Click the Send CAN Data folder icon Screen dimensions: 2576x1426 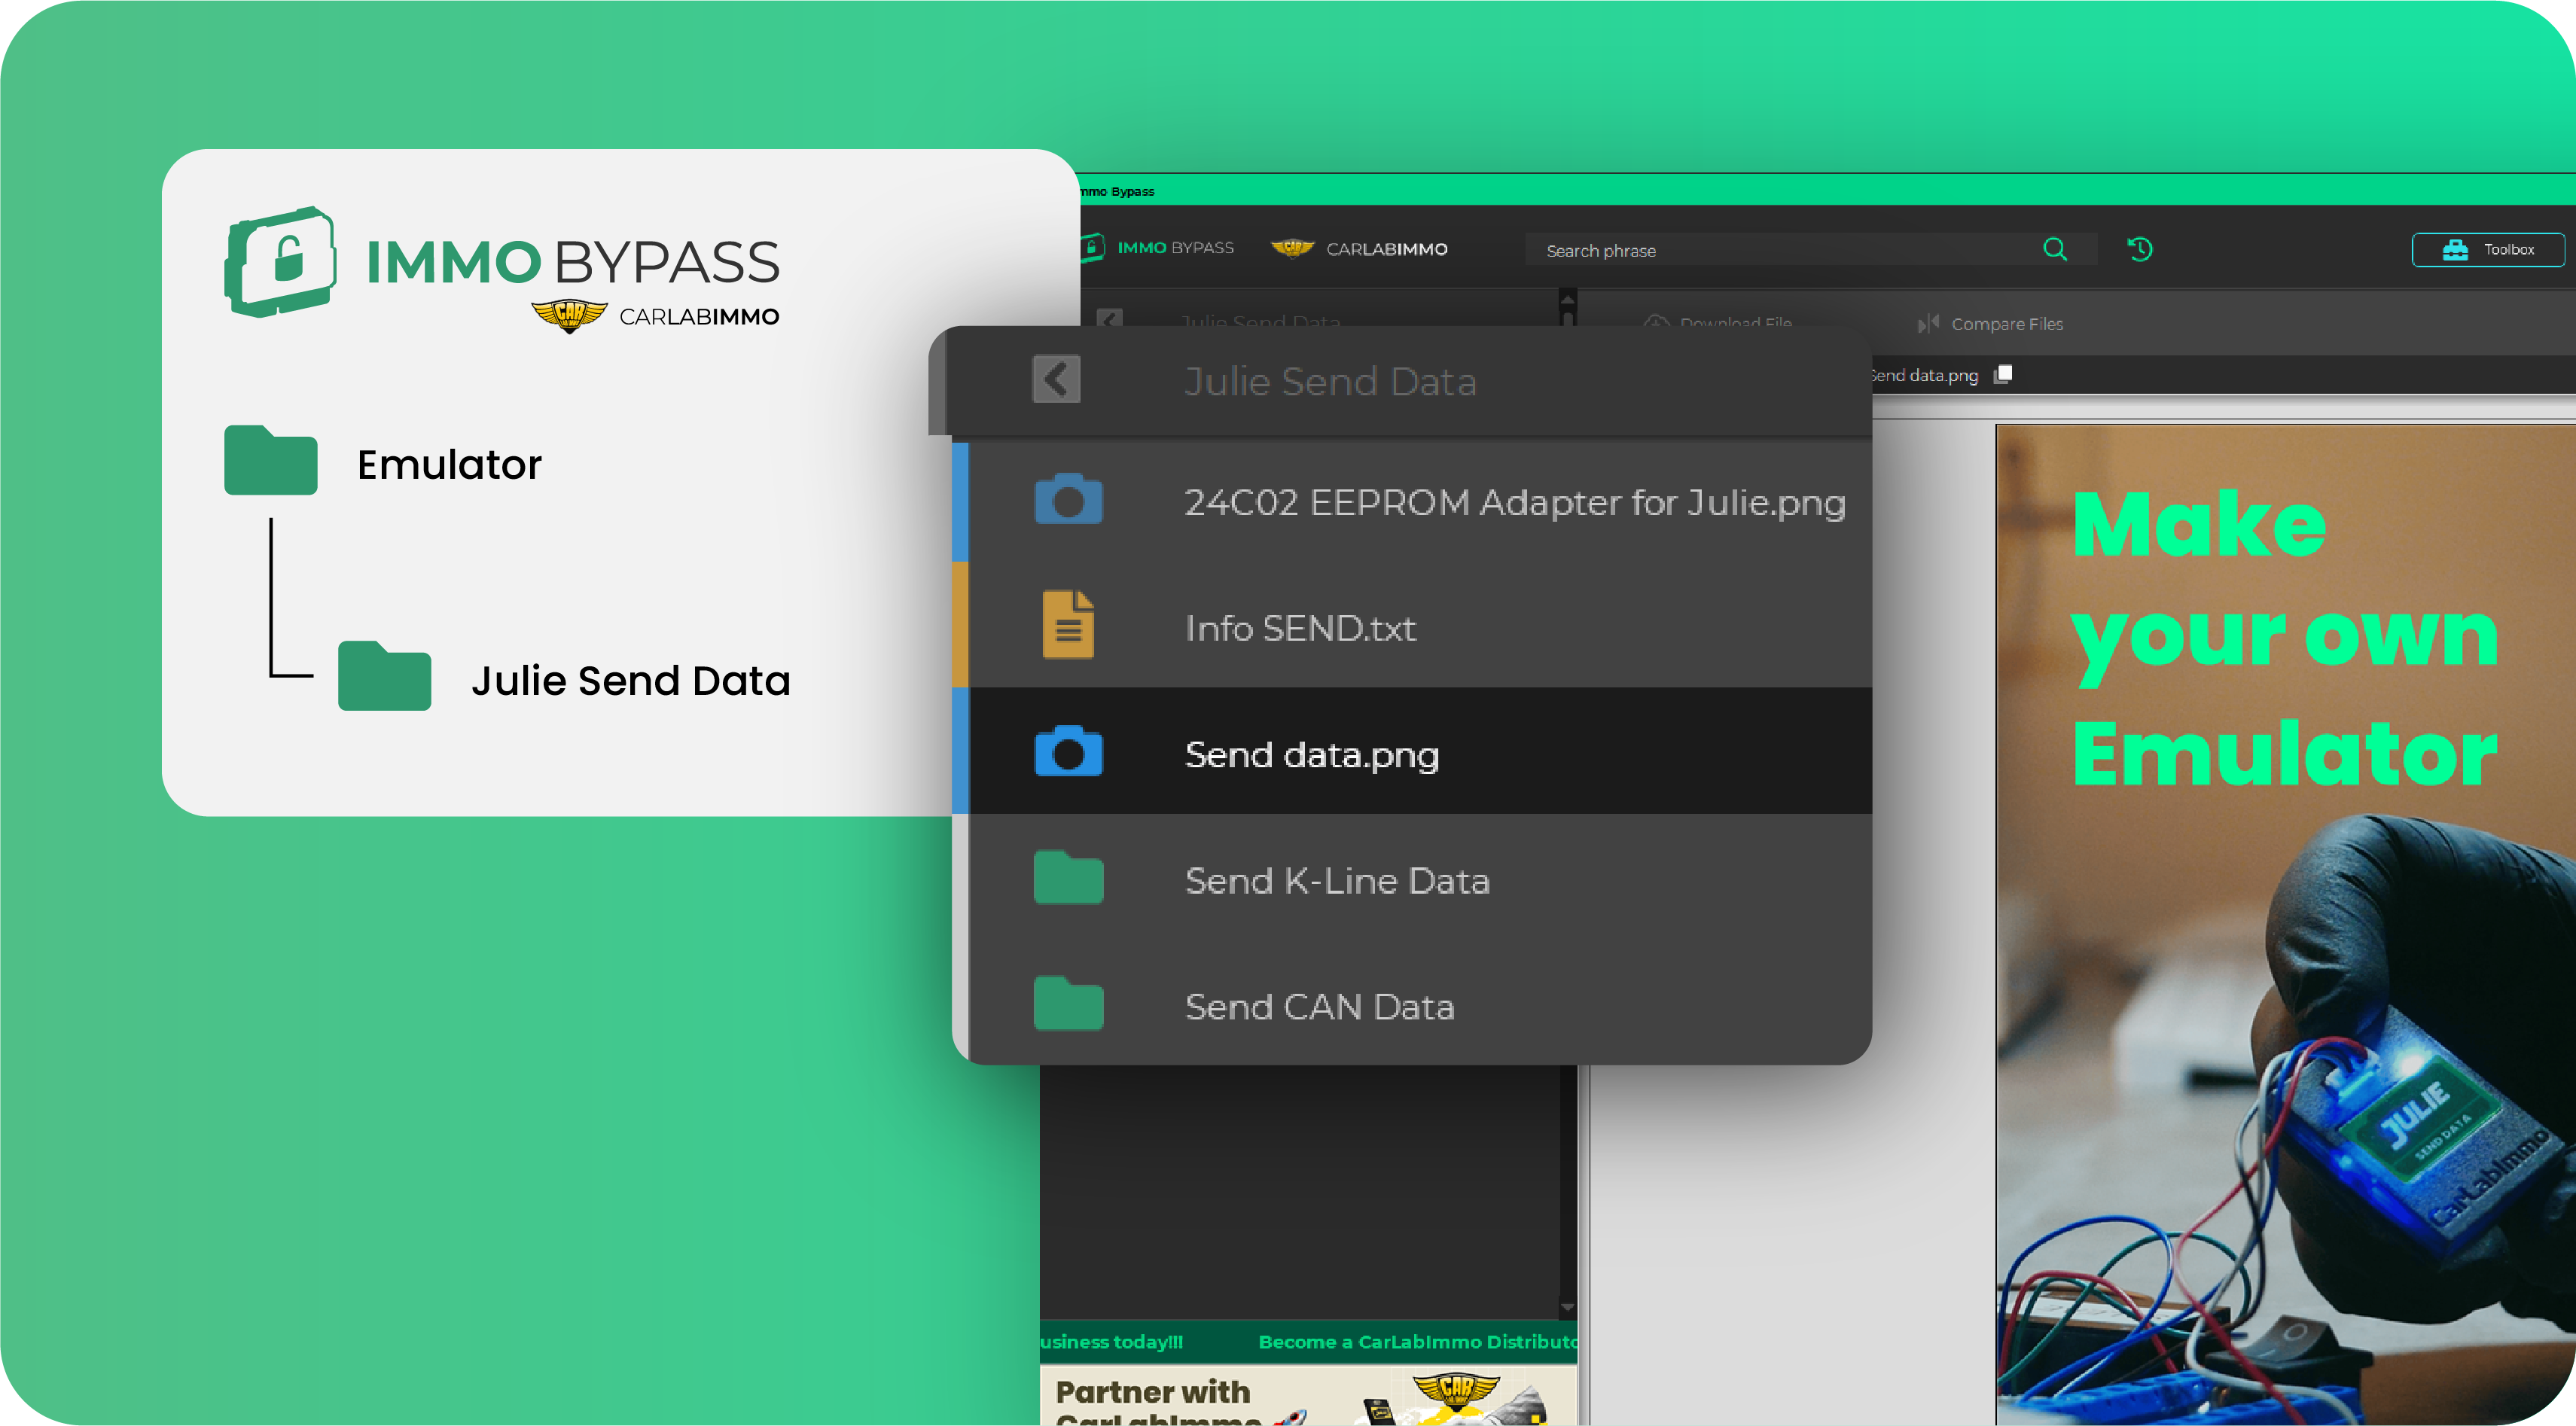click(1068, 1004)
